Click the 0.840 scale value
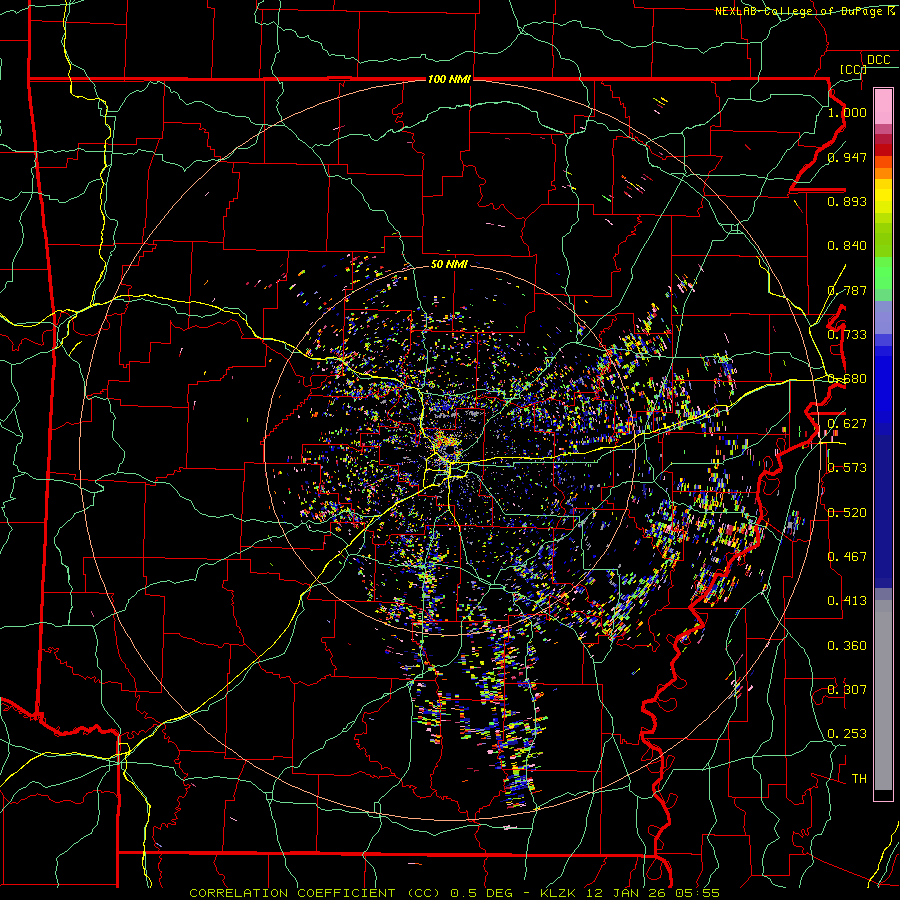 tap(847, 246)
